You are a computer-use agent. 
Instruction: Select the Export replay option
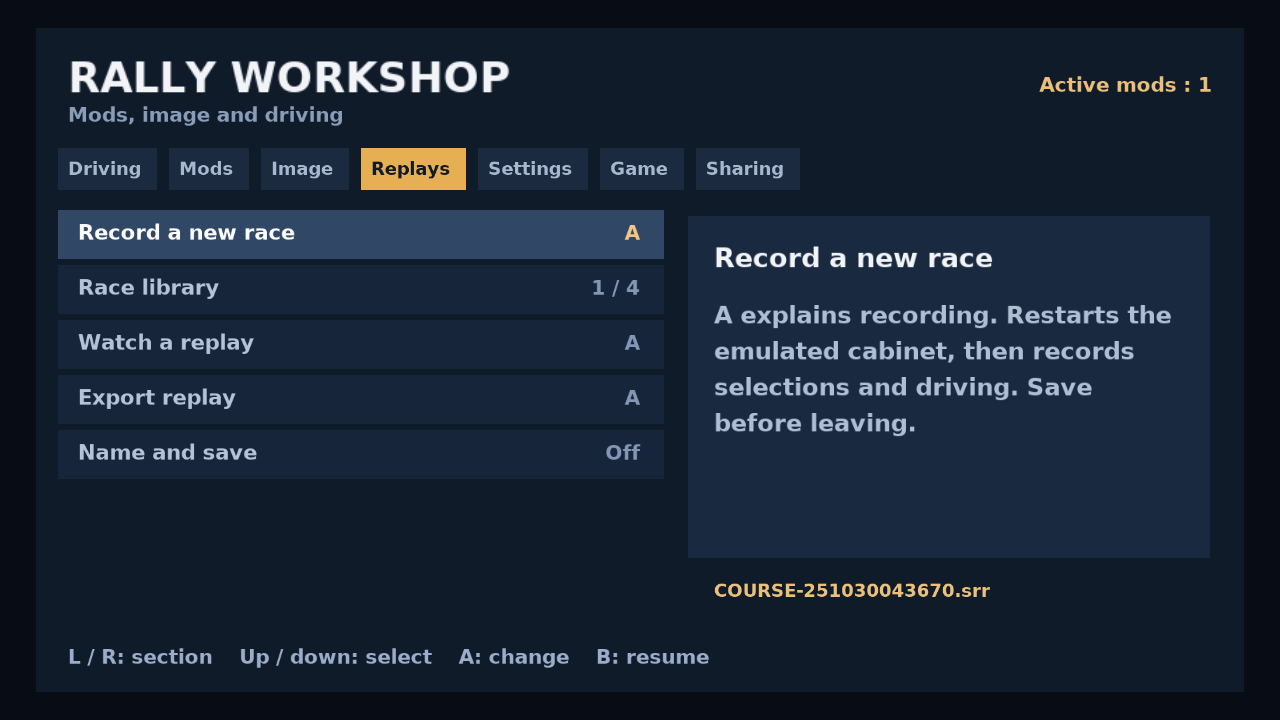click(x=361, y=399)
